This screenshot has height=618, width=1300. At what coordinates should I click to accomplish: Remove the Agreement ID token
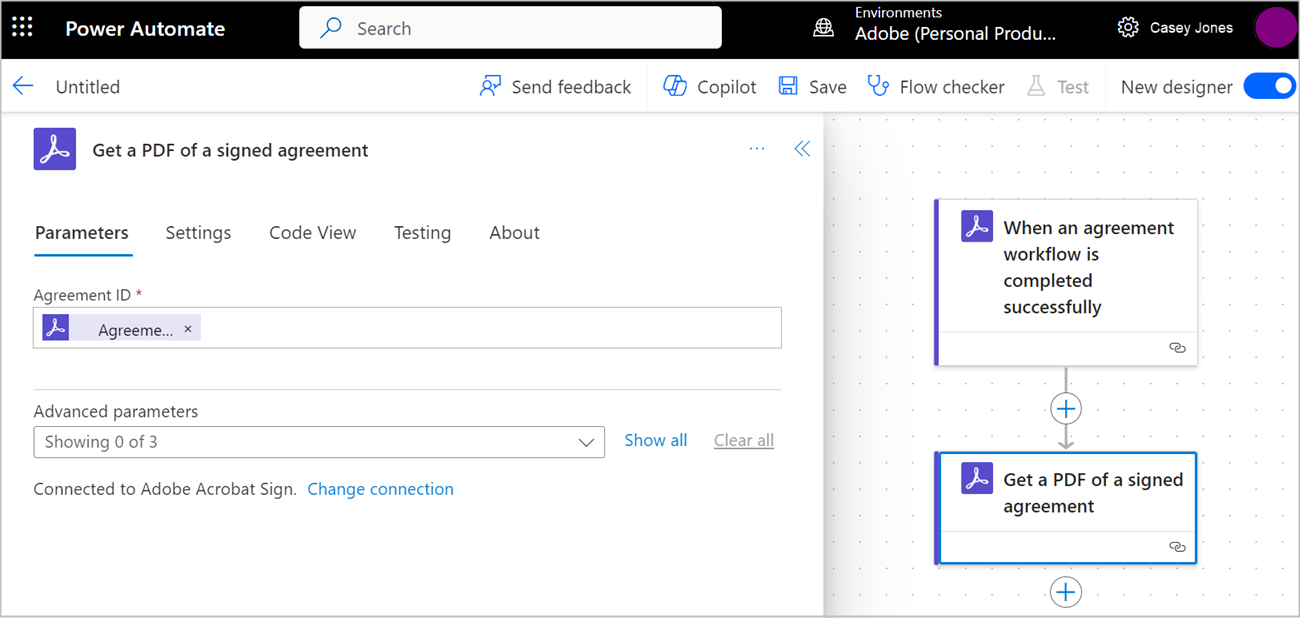tap(188, 329)
